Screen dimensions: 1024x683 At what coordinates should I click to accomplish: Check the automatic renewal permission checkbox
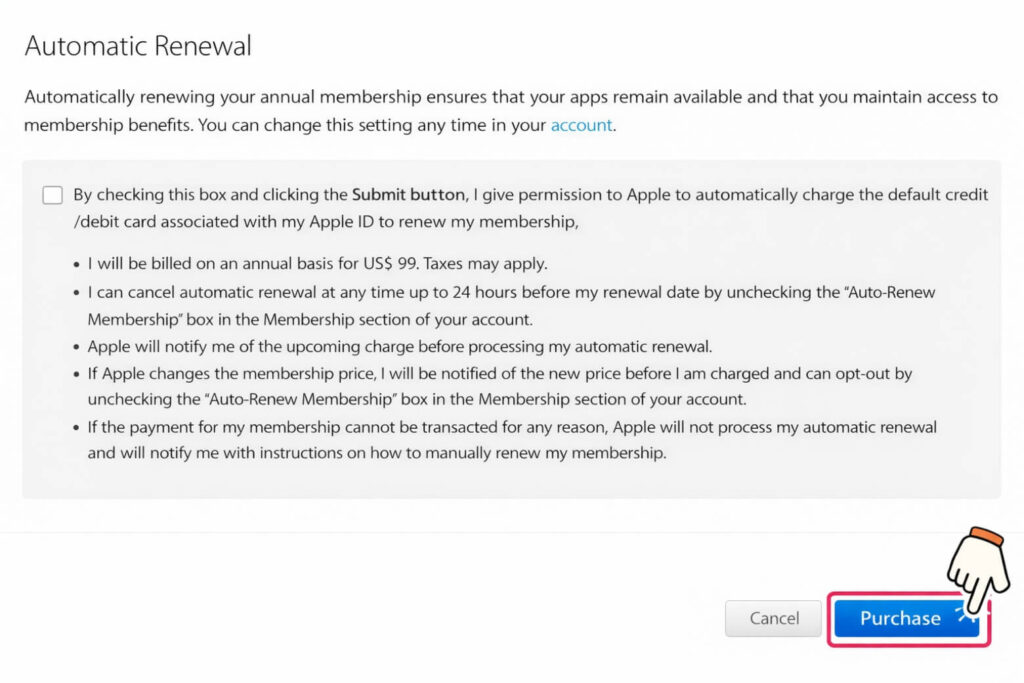click(52, 195)
